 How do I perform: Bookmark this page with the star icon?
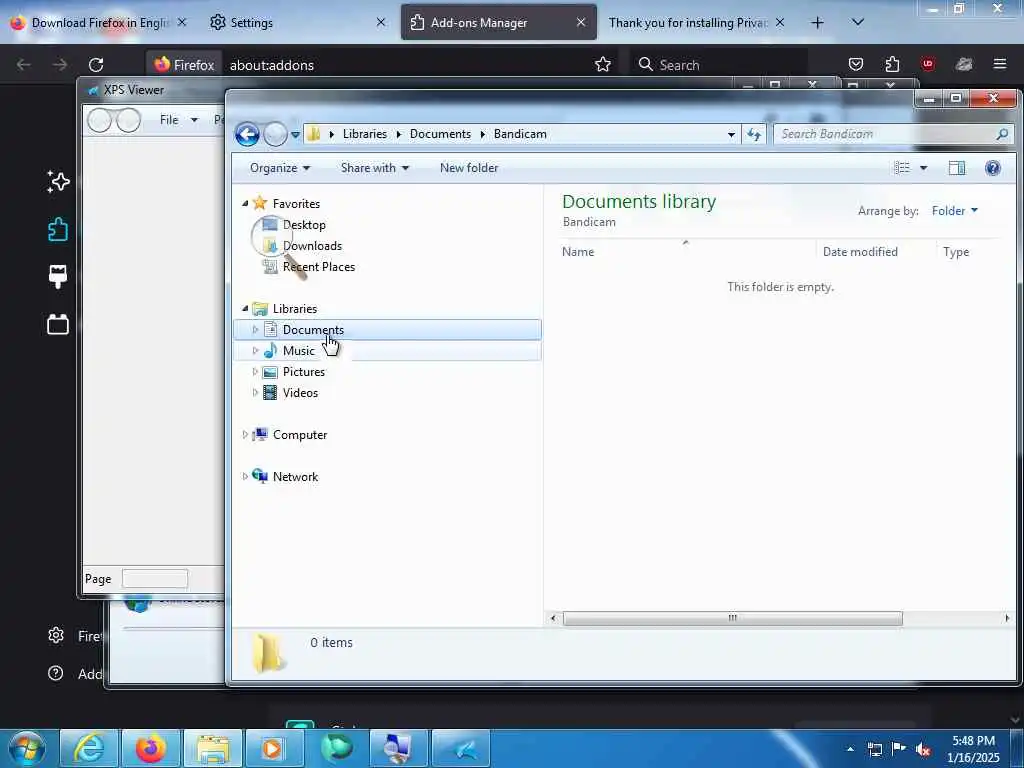click(x=603, y=65)
